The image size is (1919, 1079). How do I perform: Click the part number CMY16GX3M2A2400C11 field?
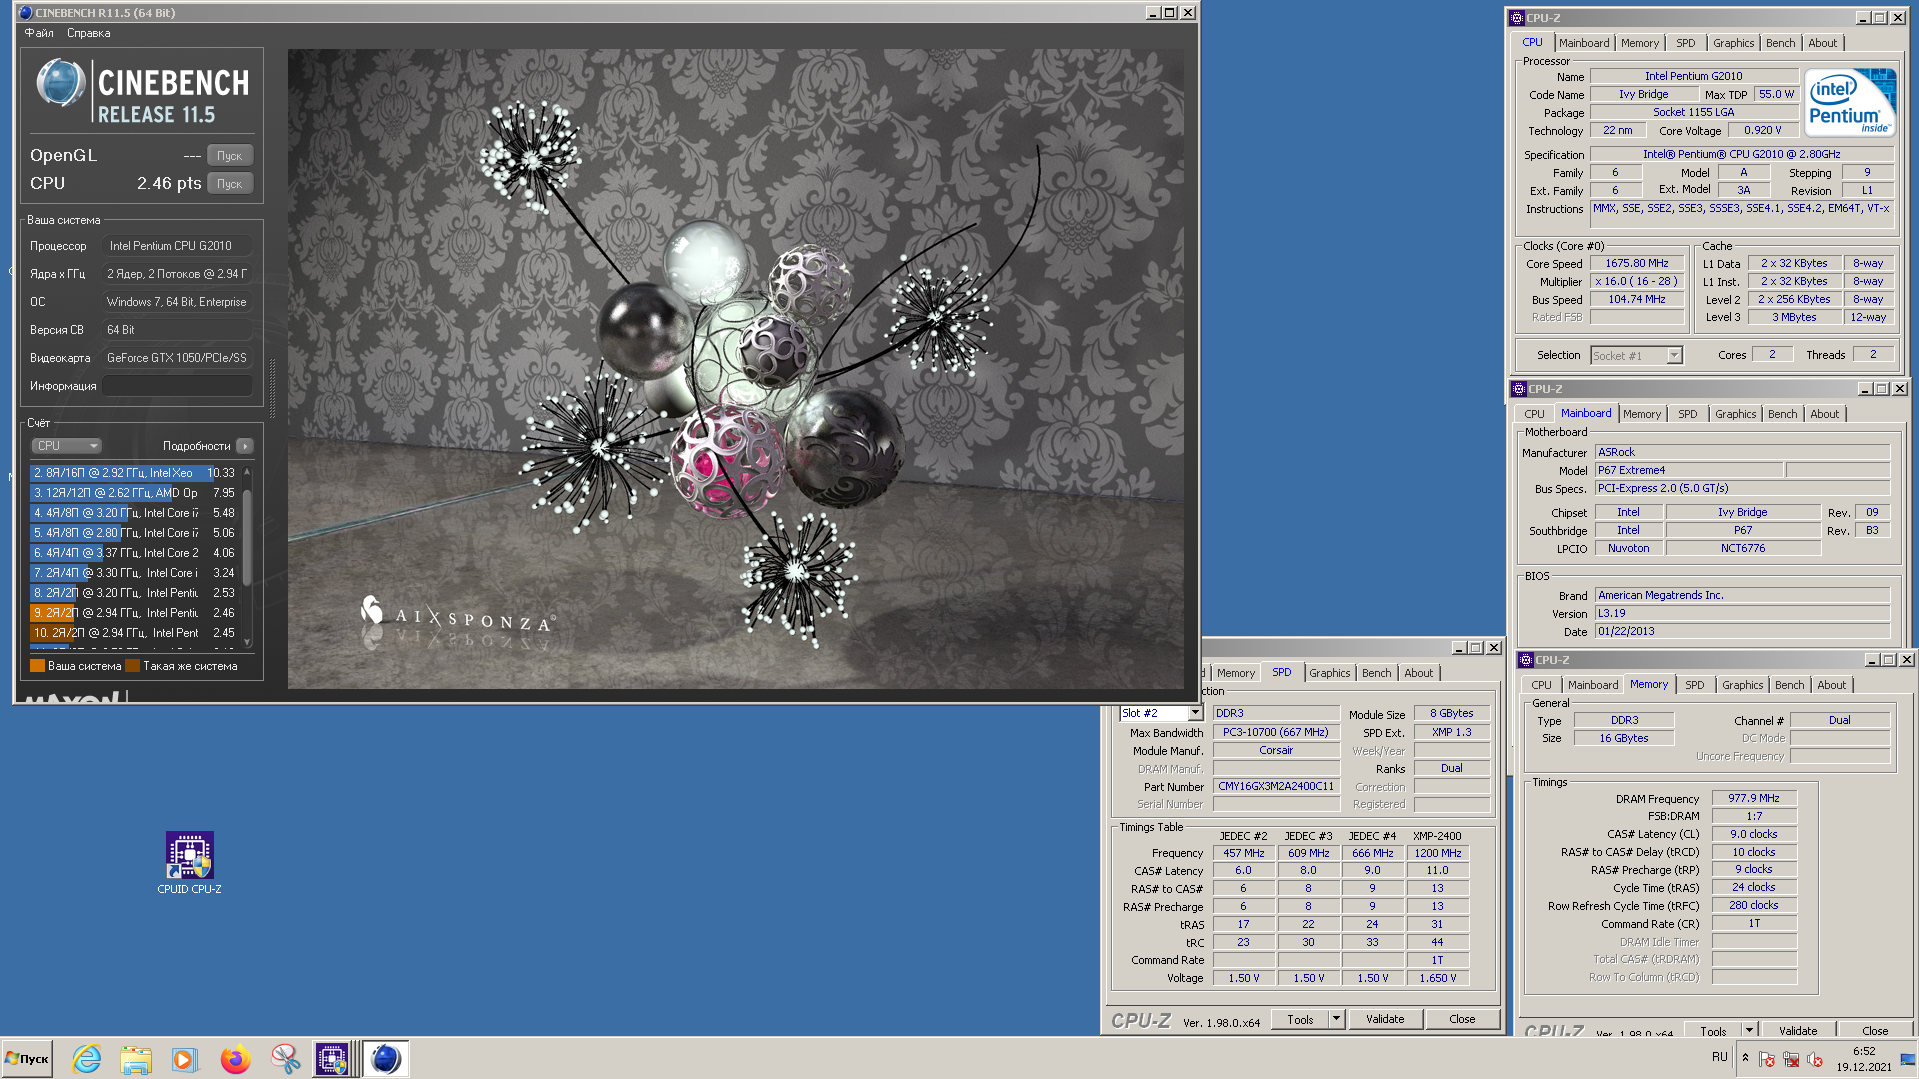click(1276, 787)
